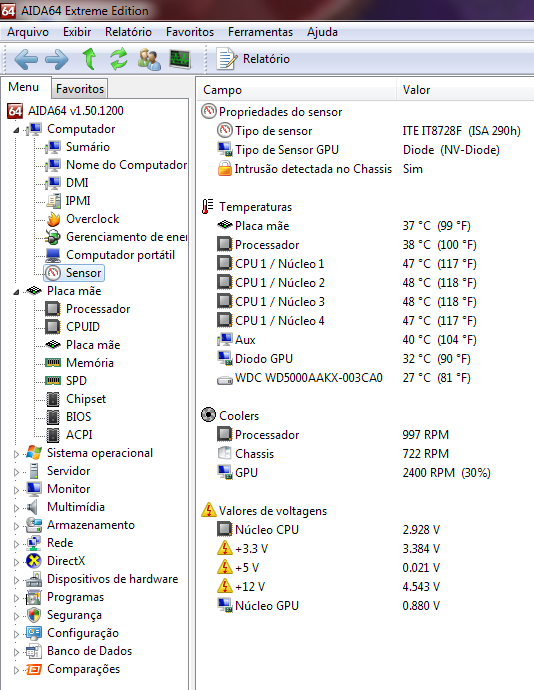Viewport: 534px width, 690px height.
Task: Open the Ferramentas menu
Action: pyautogui.click(x=260, y=32)
